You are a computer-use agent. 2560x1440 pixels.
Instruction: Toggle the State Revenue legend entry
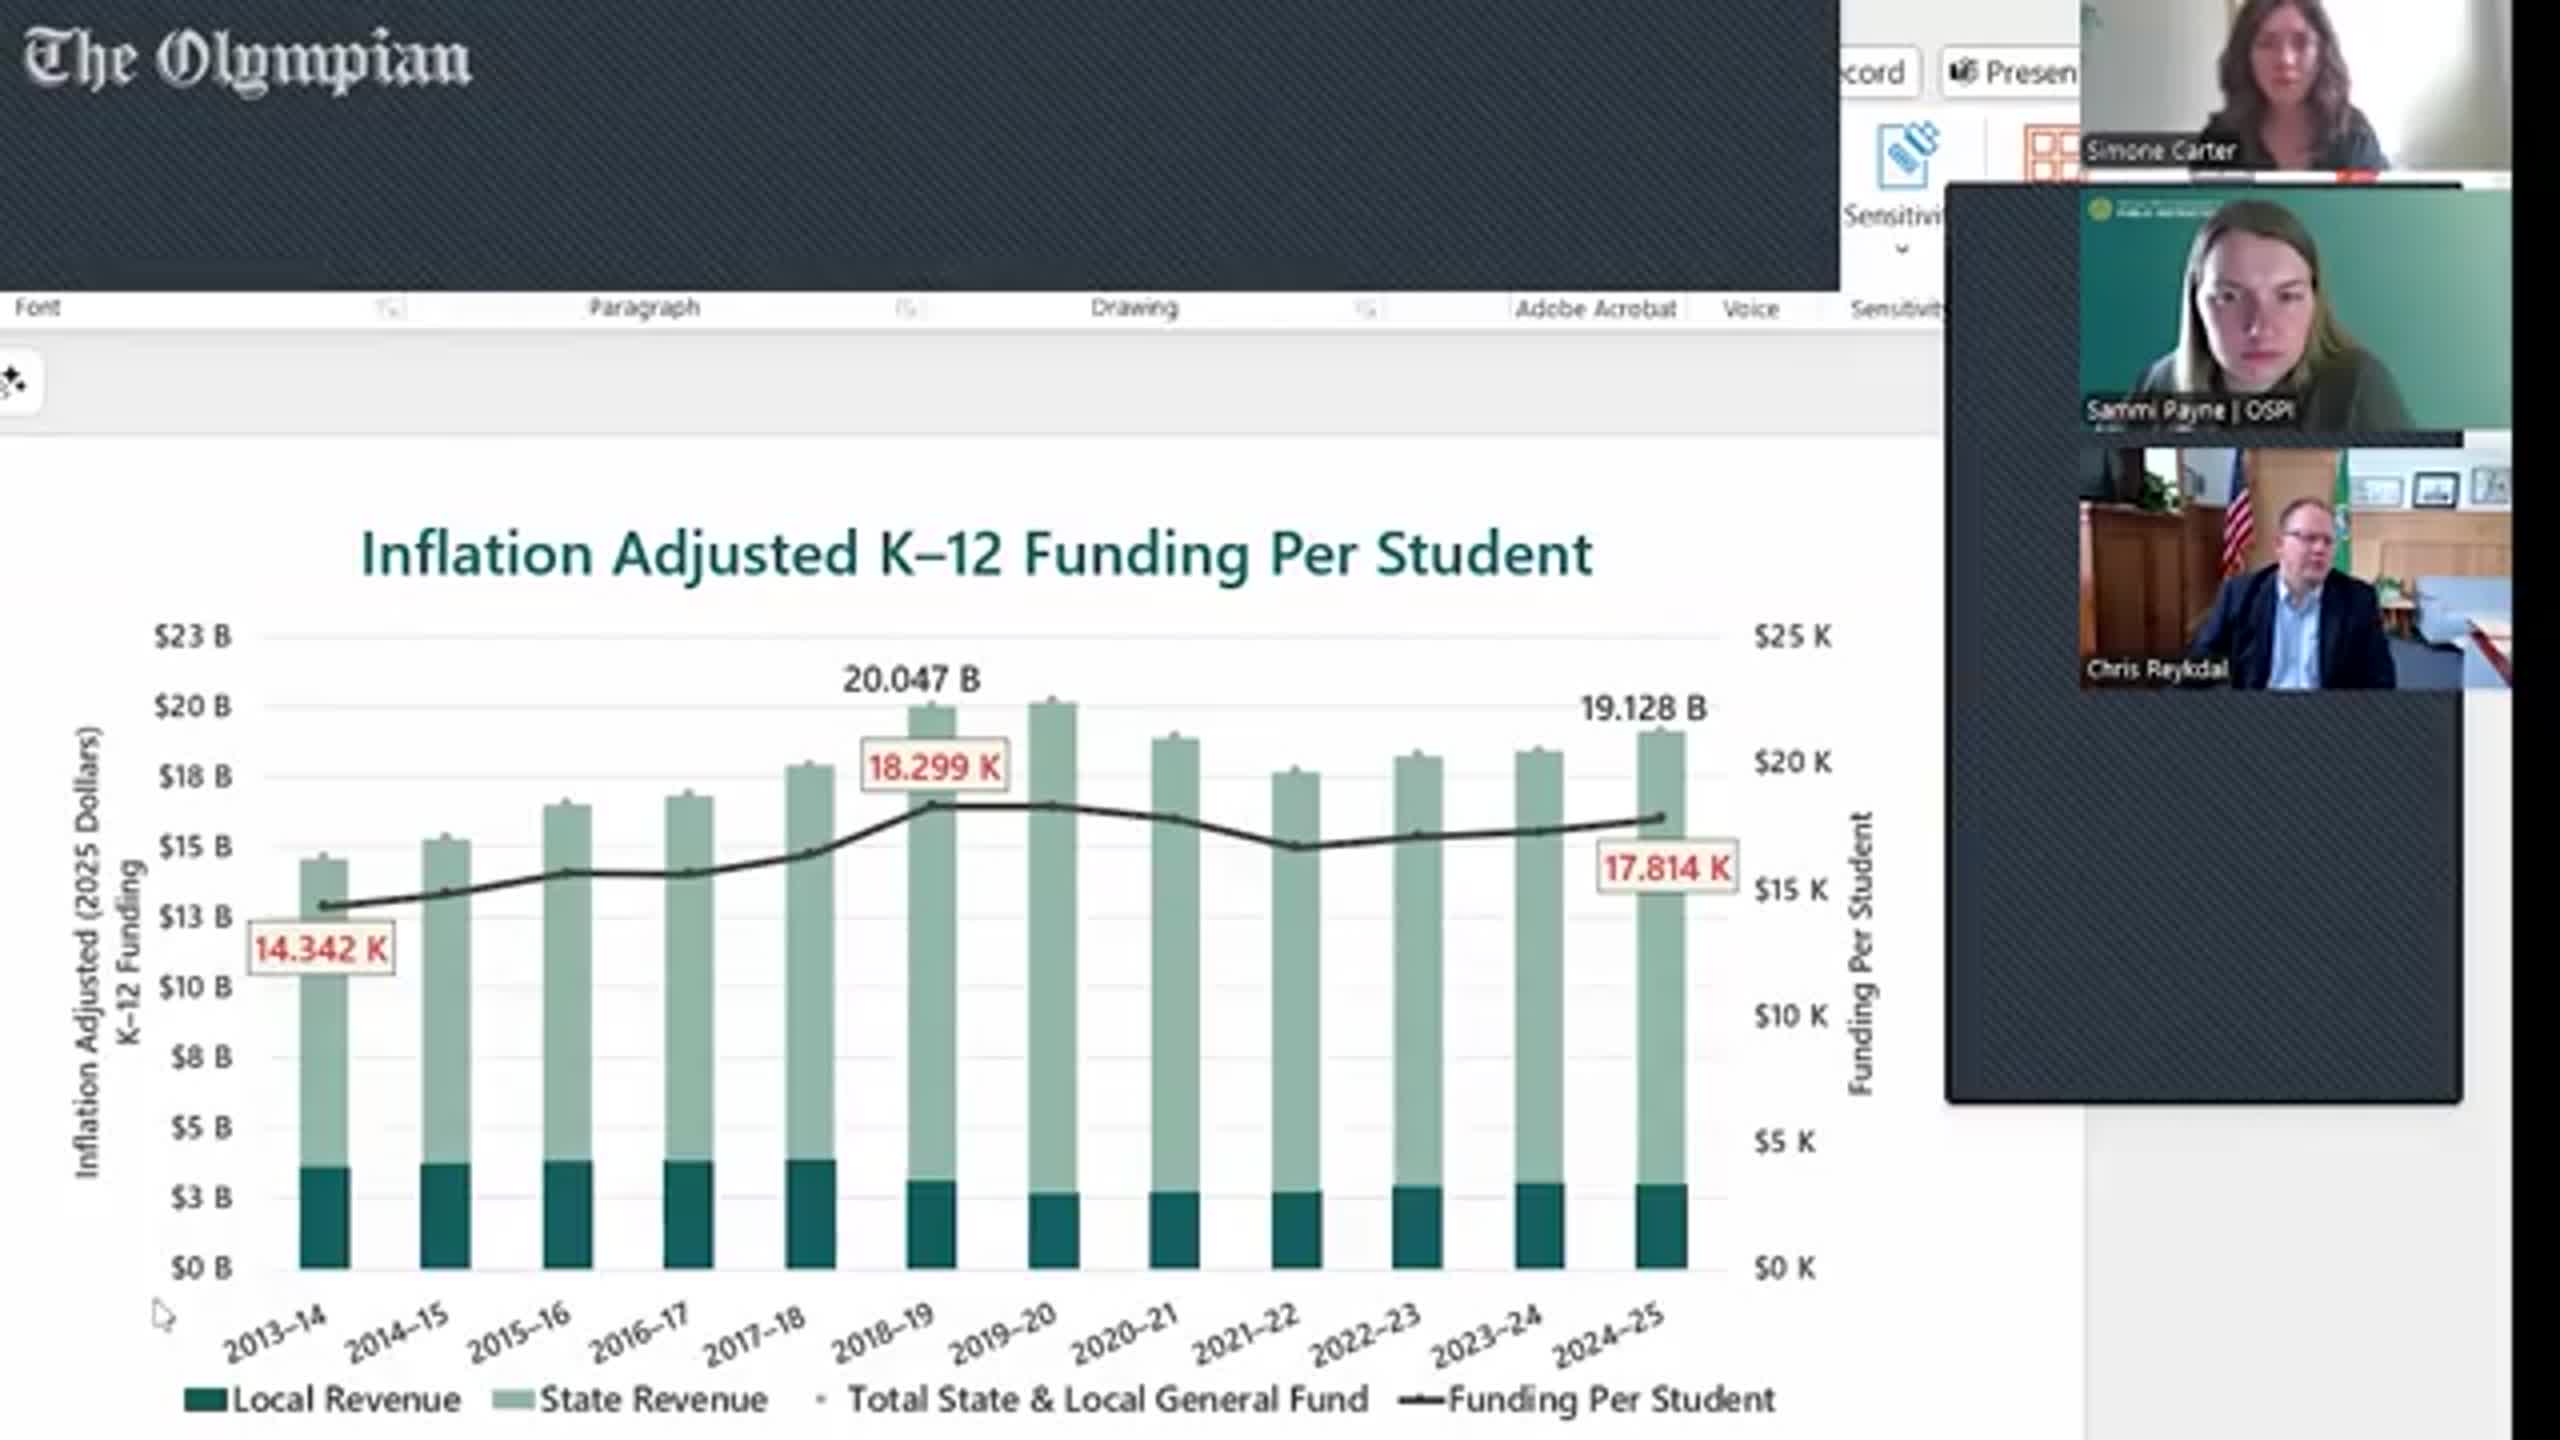click(641, 1400)
